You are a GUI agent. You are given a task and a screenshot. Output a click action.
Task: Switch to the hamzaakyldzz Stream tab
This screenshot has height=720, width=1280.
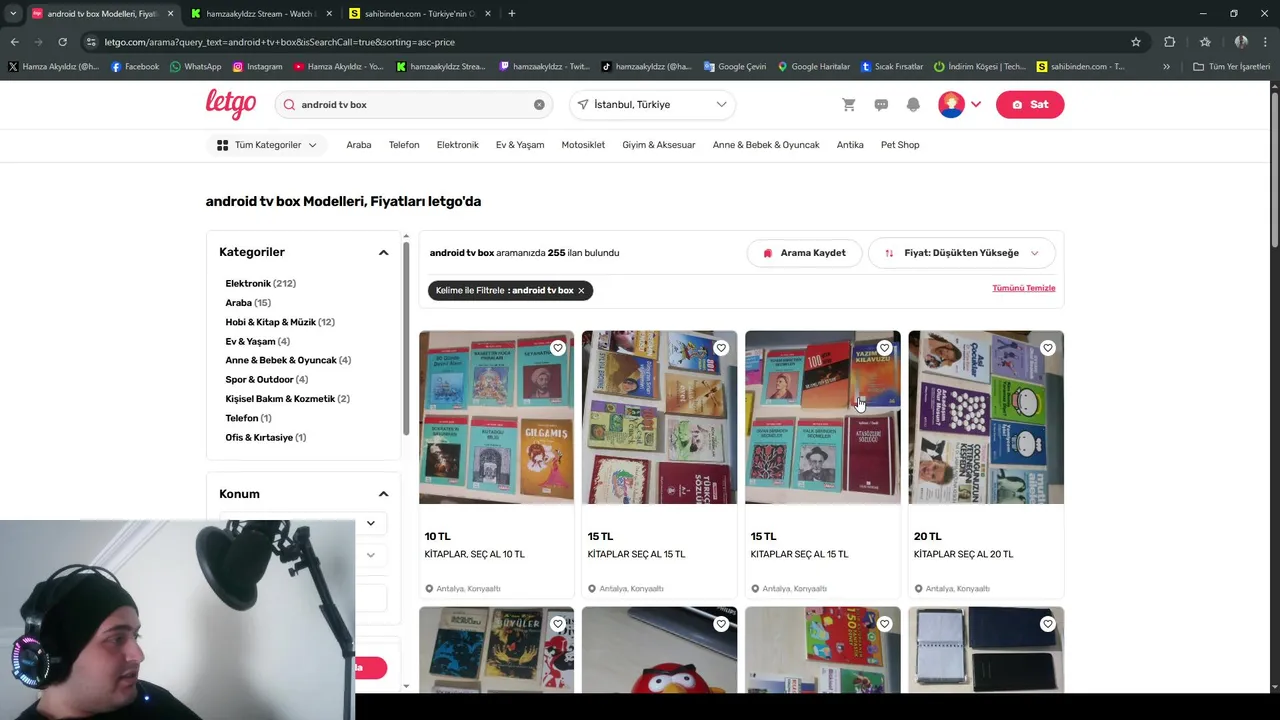click(x=260, y=14)
